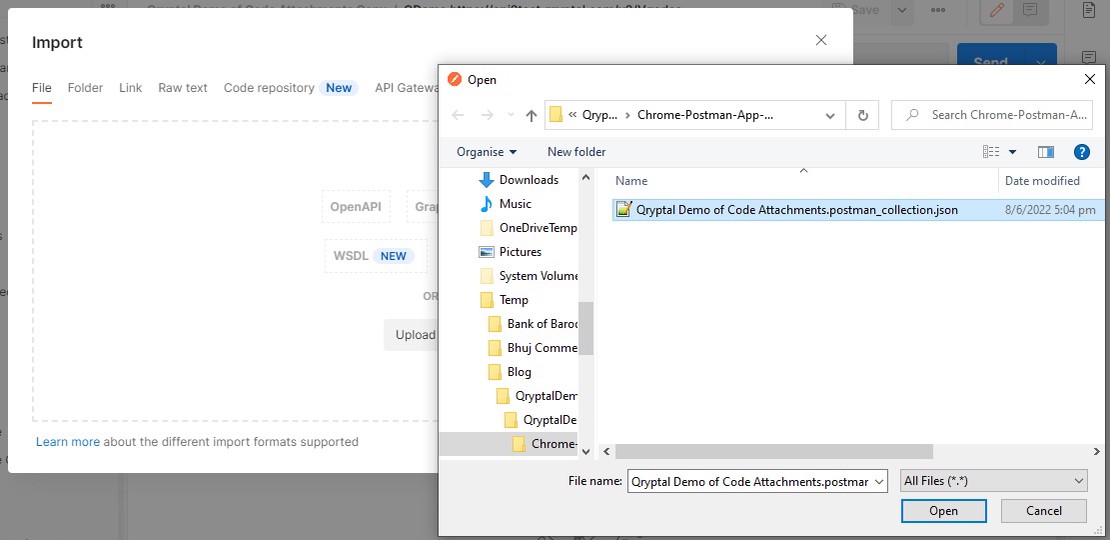The height and width of the screenshot is (540, 1110).
Task: Close the Import dialog with X
Action: click(x=821, y=40)
